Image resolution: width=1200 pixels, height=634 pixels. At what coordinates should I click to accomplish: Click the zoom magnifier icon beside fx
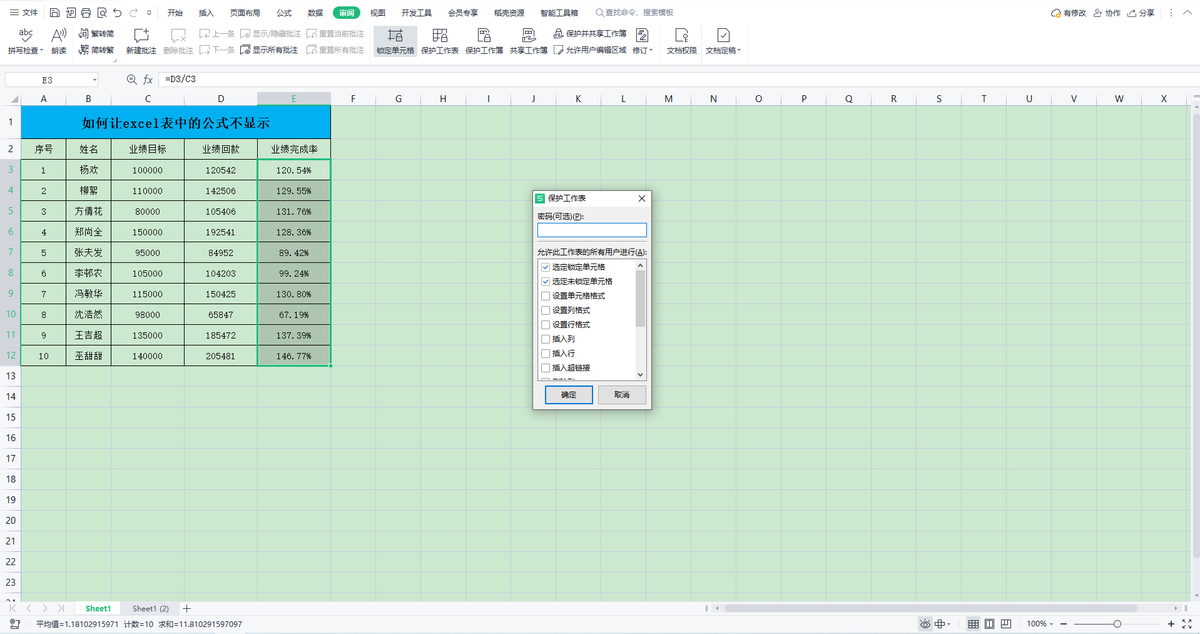131,79
